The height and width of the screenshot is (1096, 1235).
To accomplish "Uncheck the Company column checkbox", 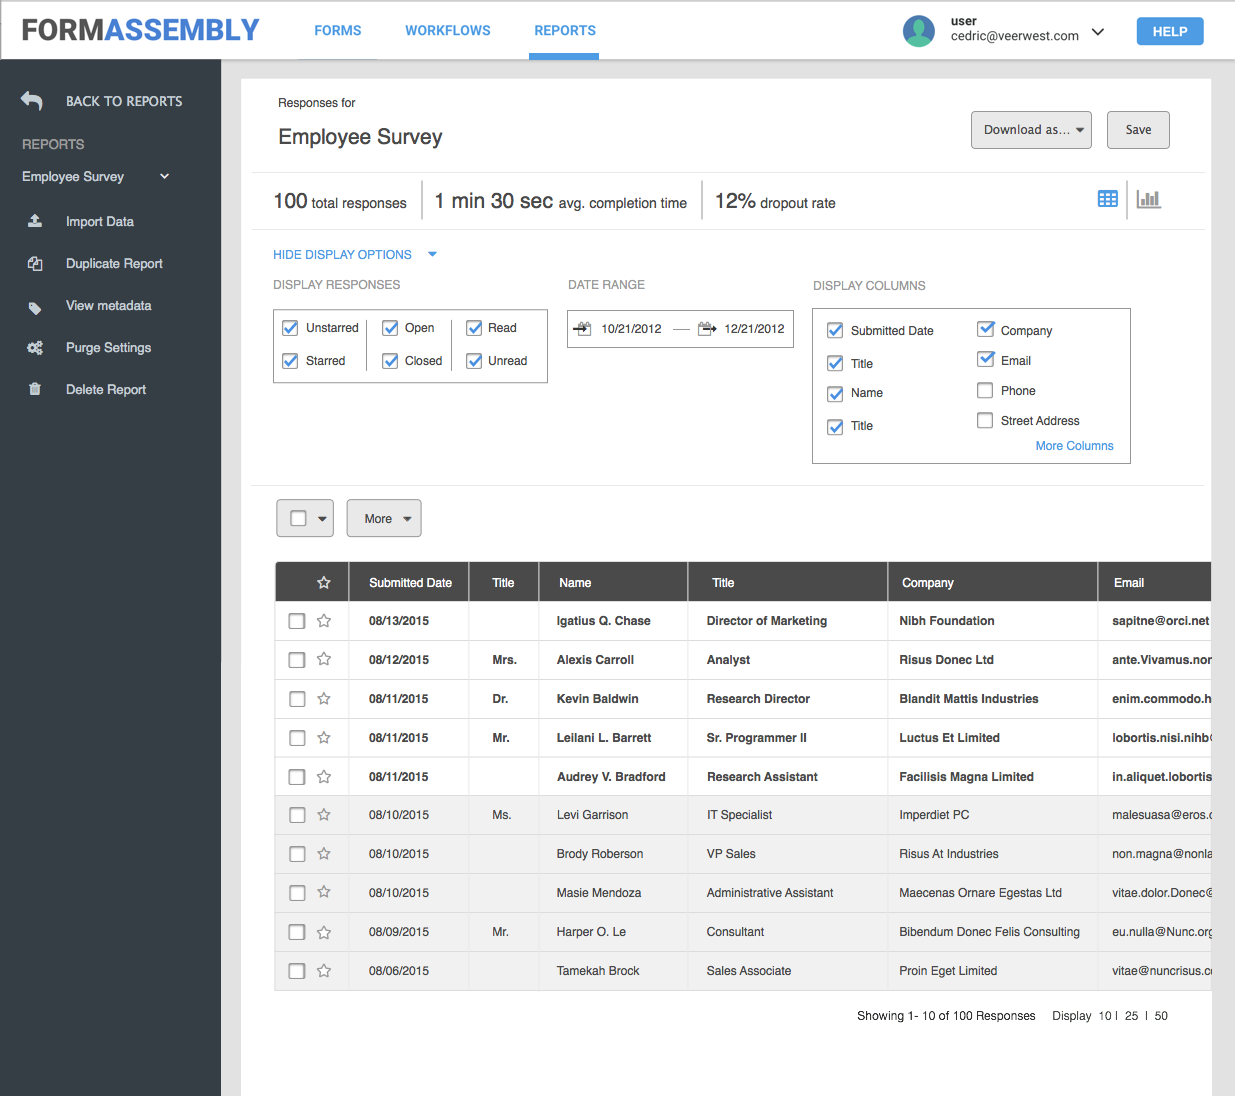I will [x=985, y=329].
